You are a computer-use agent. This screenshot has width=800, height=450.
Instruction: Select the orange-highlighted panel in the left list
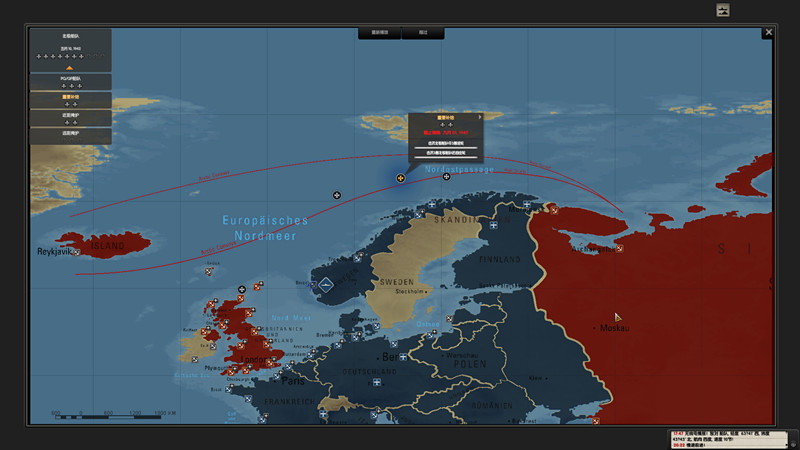tap(70, 100)
